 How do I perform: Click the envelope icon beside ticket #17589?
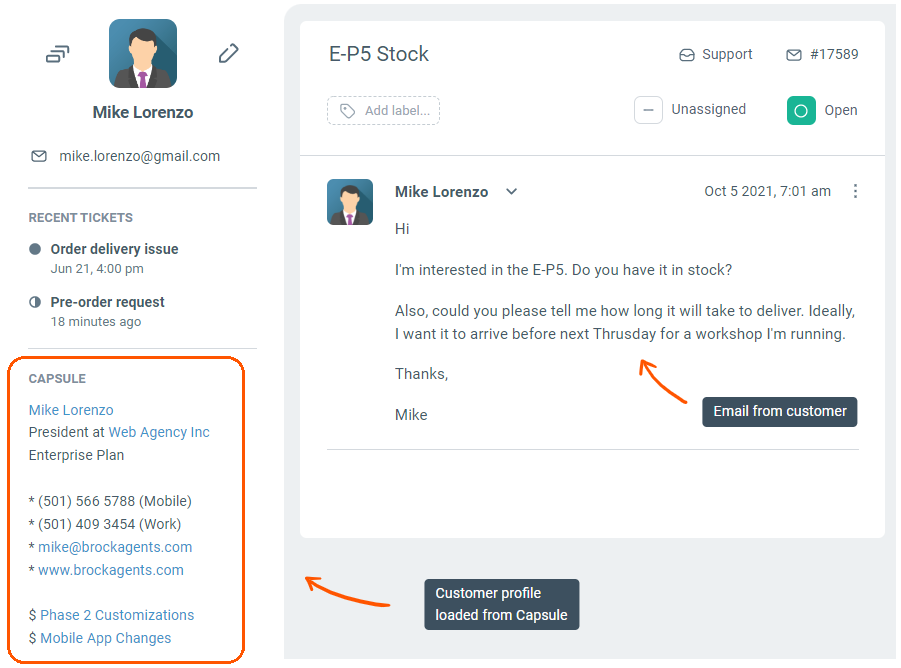click(794, 55)
